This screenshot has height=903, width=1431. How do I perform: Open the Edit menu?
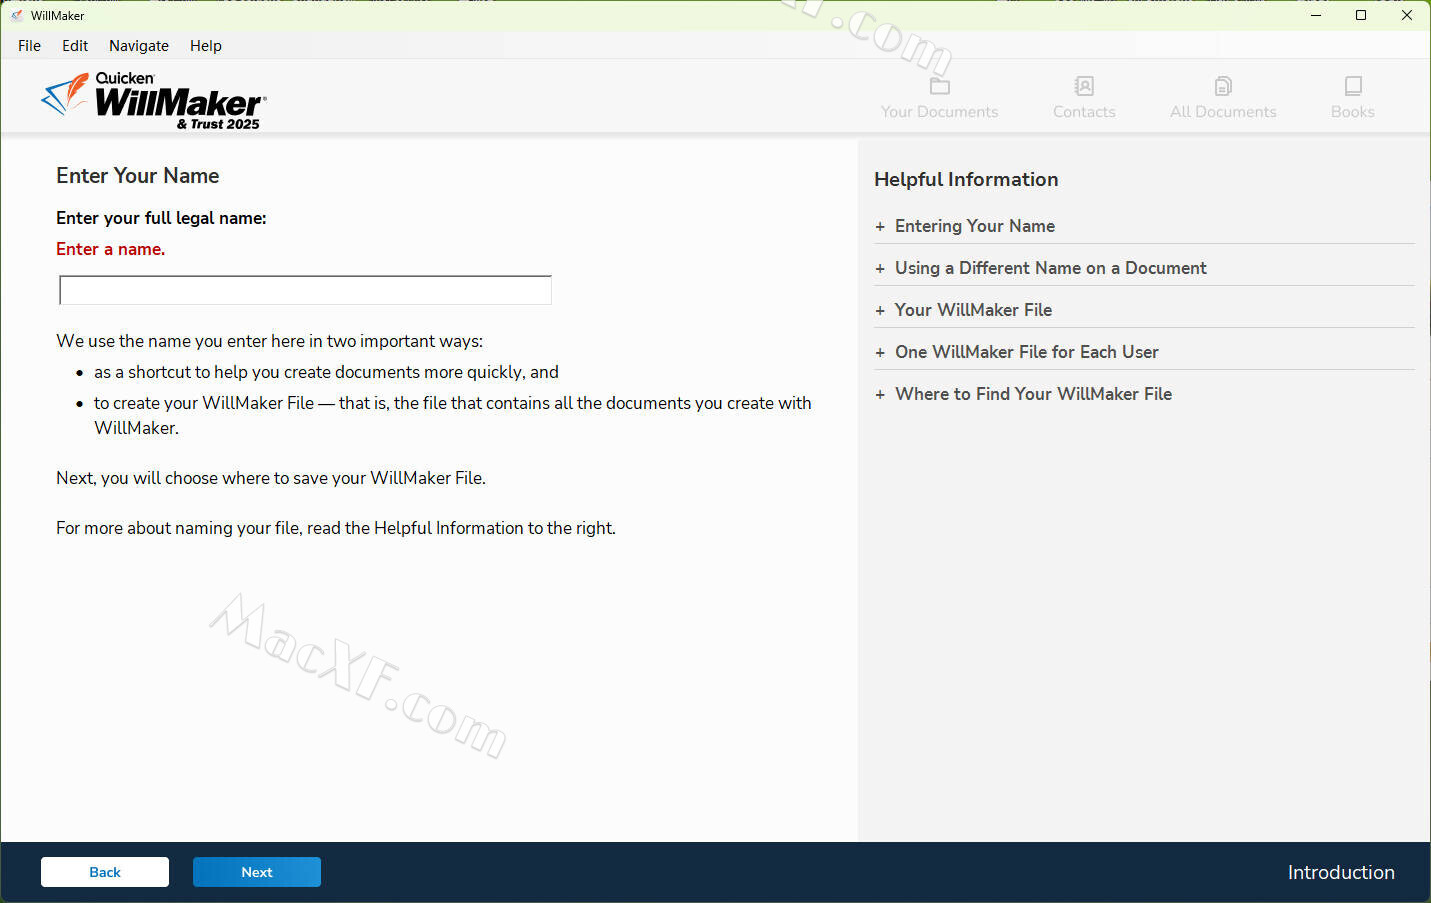75,46
